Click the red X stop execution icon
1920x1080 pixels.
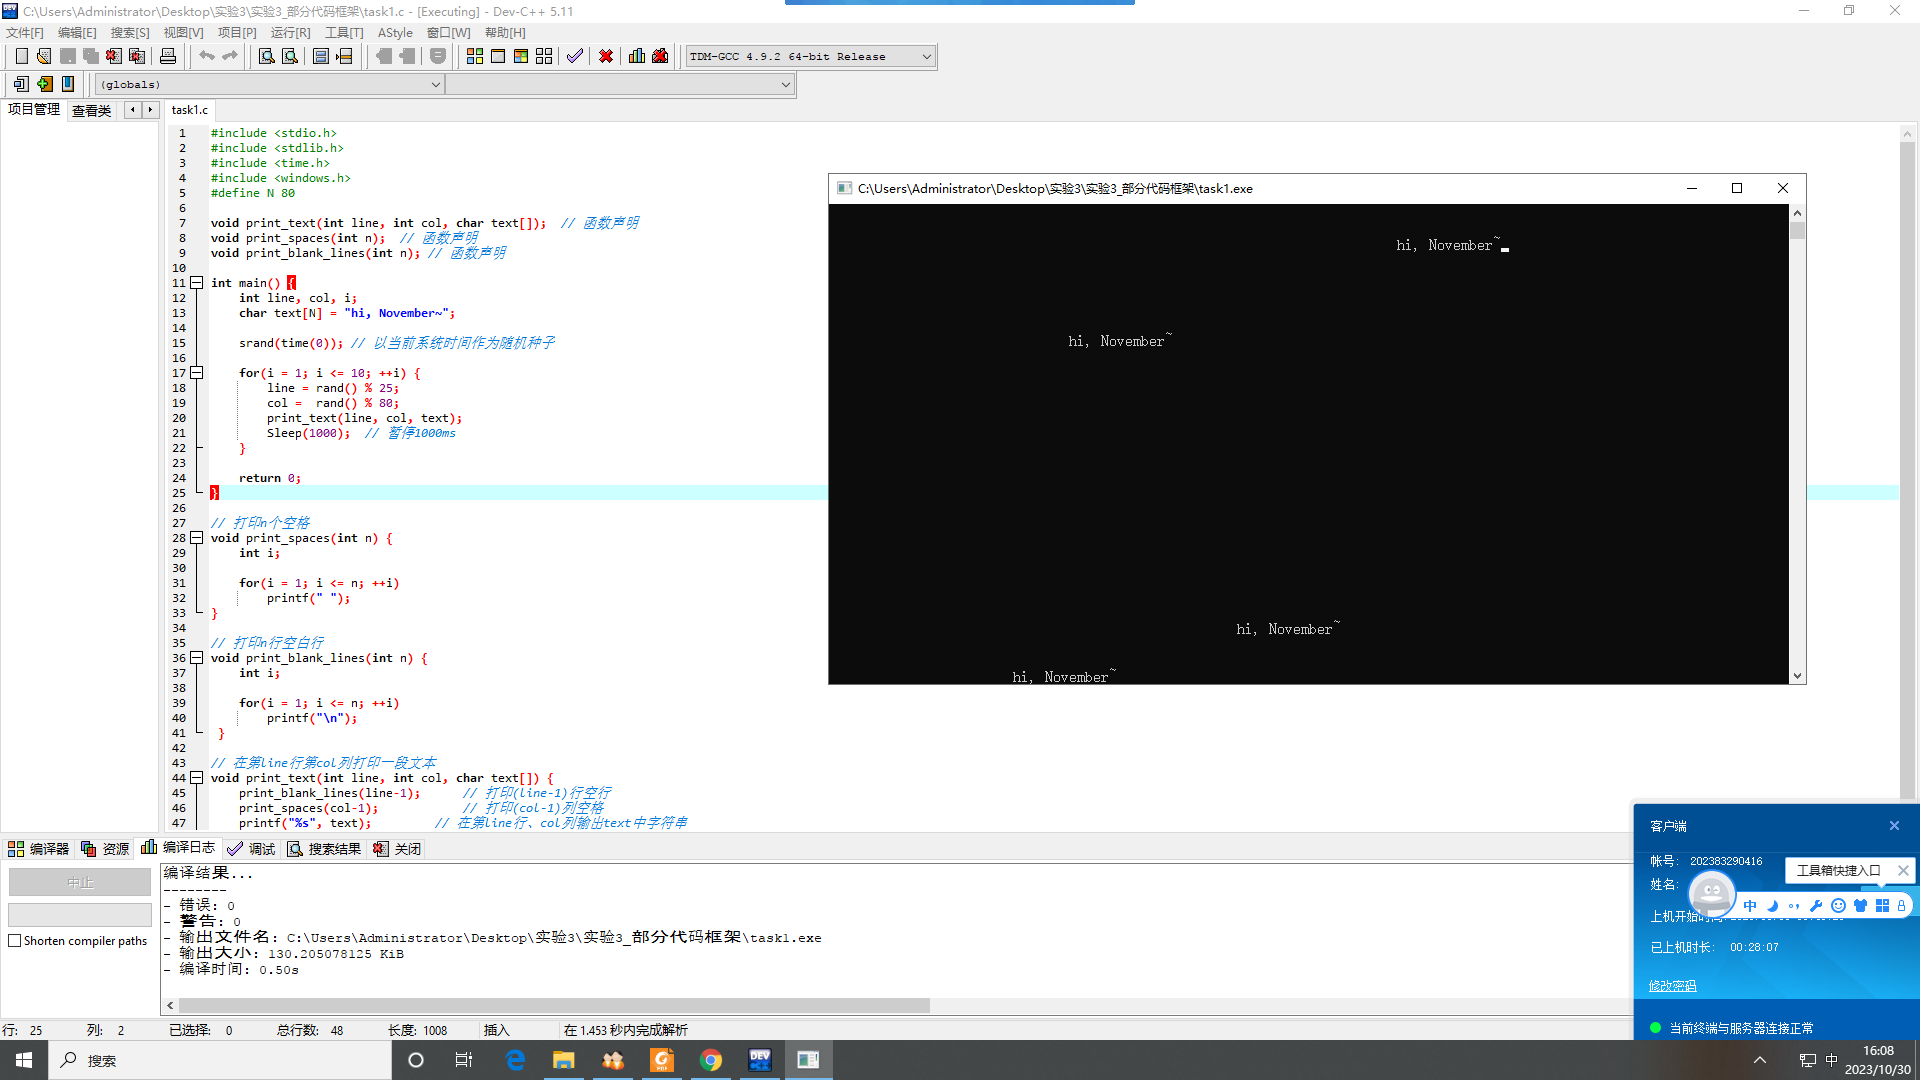pyautogui.click(x=606, y=56)
